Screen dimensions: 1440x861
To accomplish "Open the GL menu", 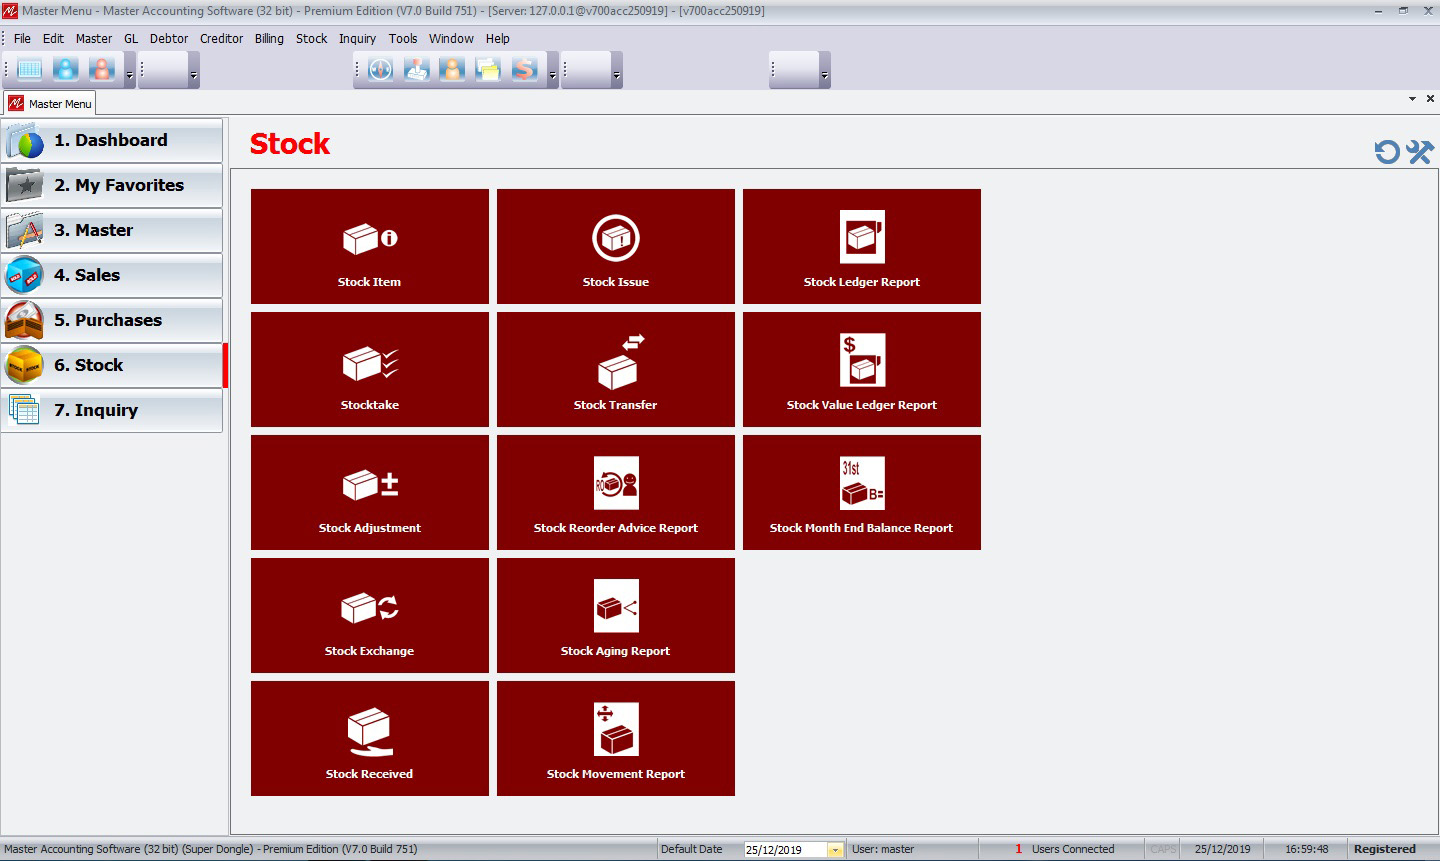I will (131, 39).
